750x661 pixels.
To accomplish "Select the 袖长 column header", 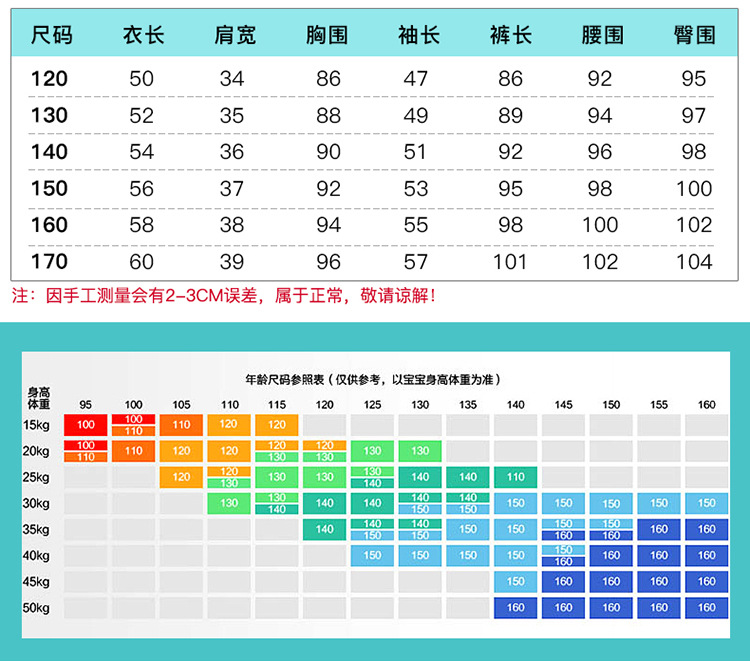I will [419, 35].
